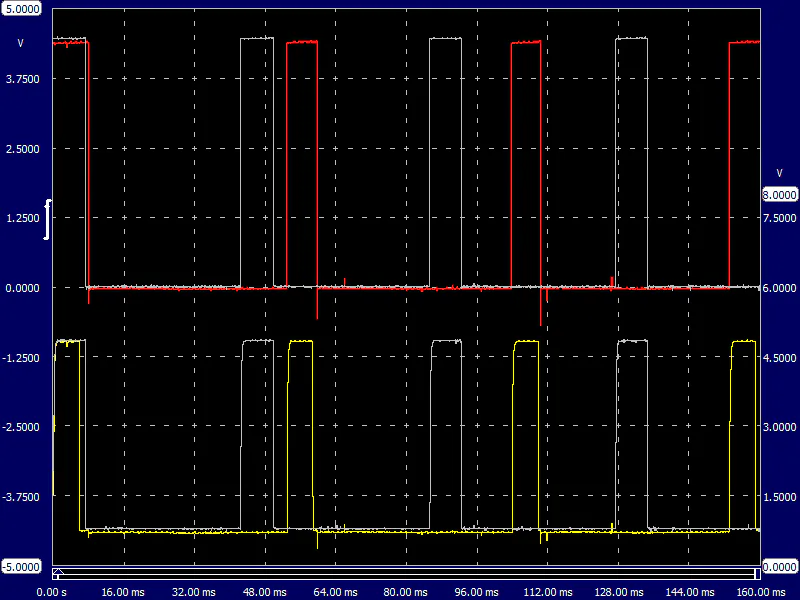This screenshot has width=800, height=600.
Task: Click the 8.0000 upper range box on right axis
Action: click(x=779, y=195)
